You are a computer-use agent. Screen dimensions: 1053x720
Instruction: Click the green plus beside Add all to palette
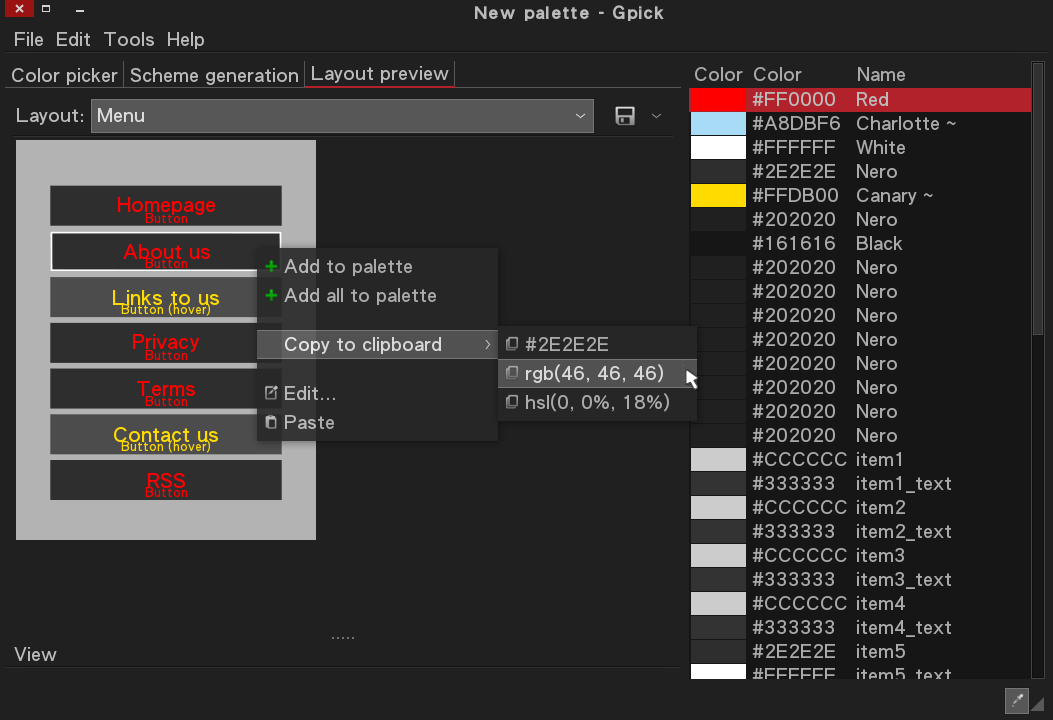[271, 296]
